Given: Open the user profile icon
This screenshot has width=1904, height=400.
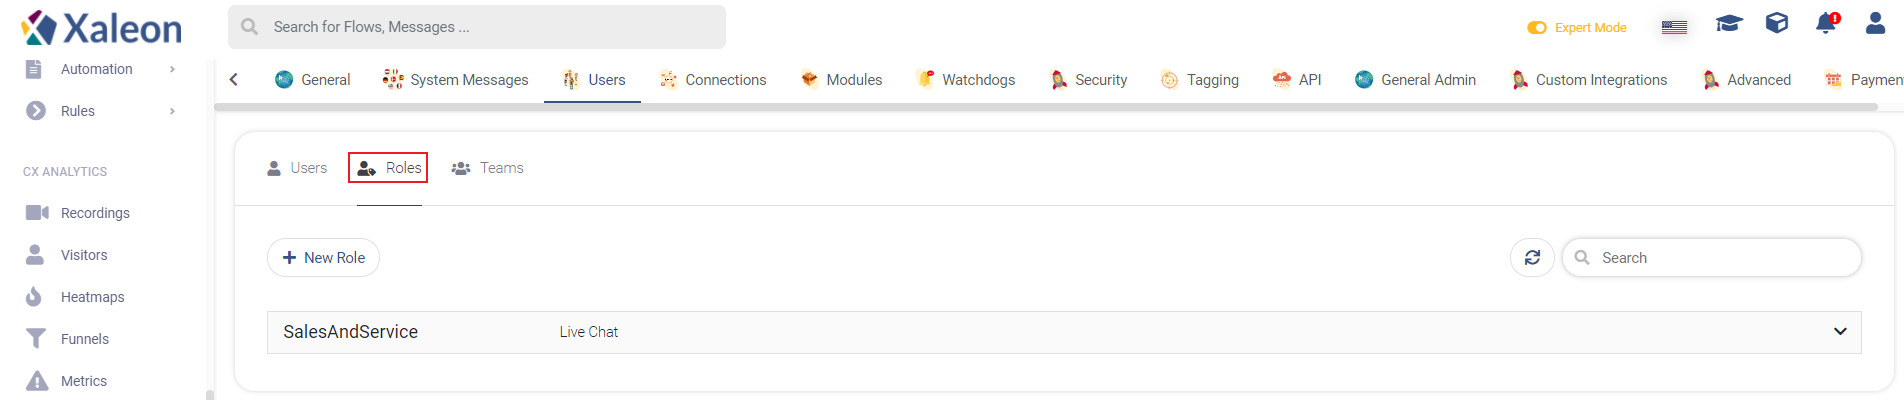Looking at the screenshot, I should (1875, 23).
